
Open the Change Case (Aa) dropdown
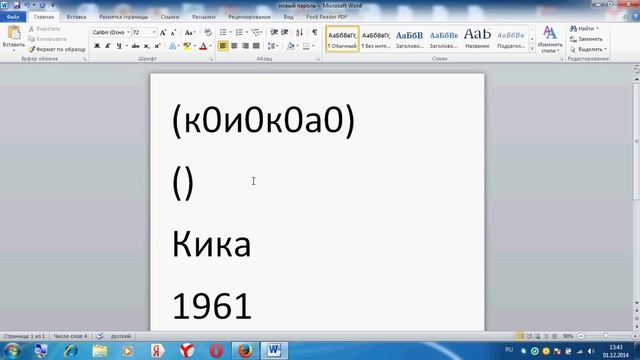pos(190,33)
